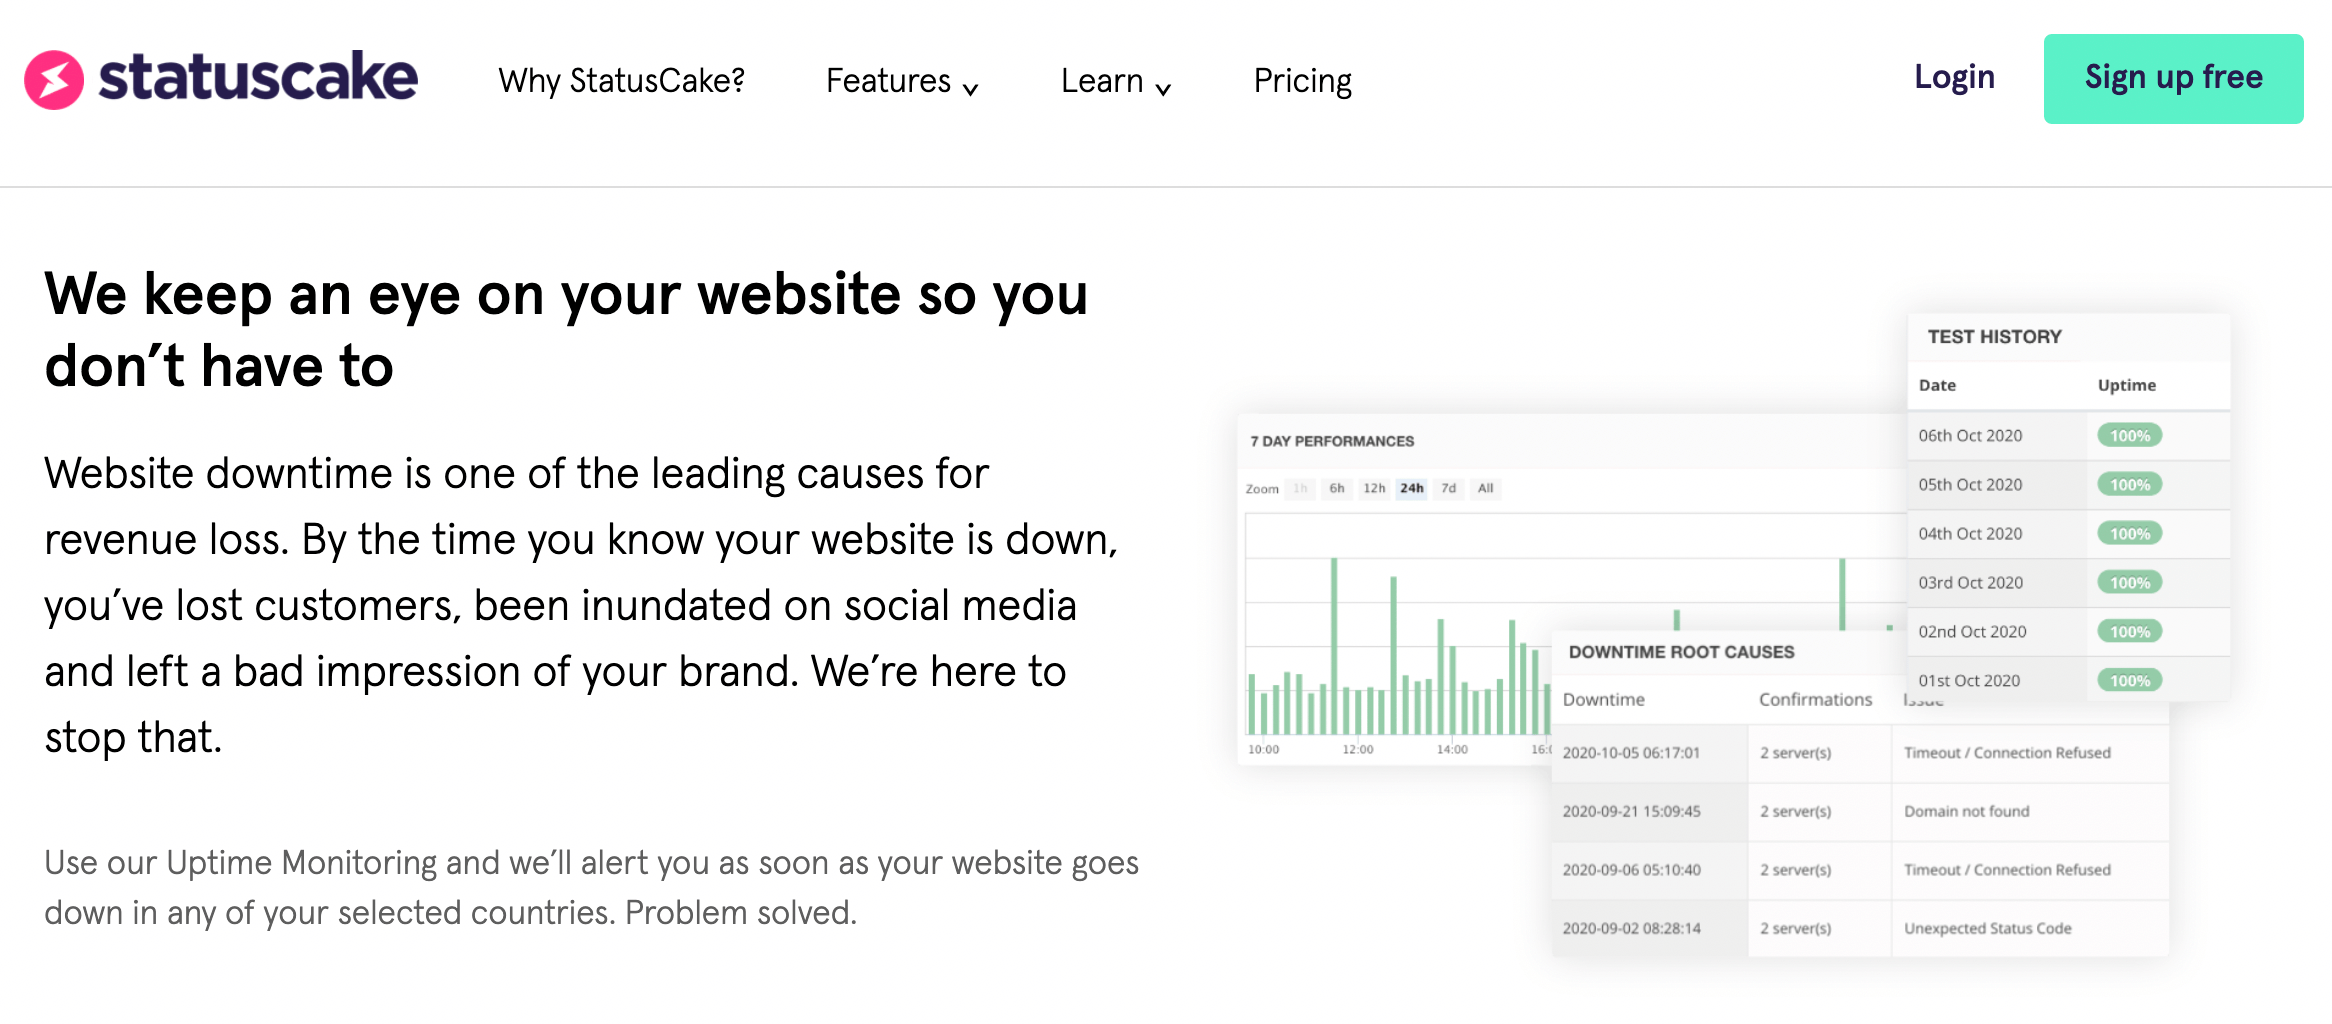Viewport: 2332px width, 1024px height.
Task: Select the 2020-10-05 06:17:01 downtime row
Action: tap(1860, 753)
